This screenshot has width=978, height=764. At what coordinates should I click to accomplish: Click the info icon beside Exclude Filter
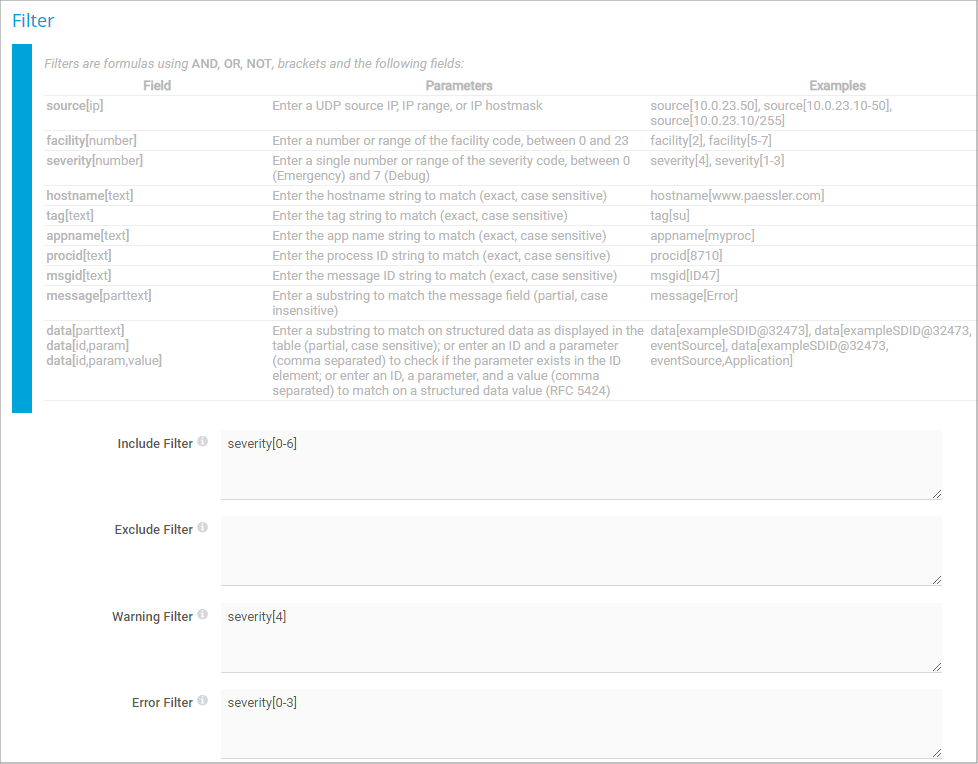tap(202, 528)
